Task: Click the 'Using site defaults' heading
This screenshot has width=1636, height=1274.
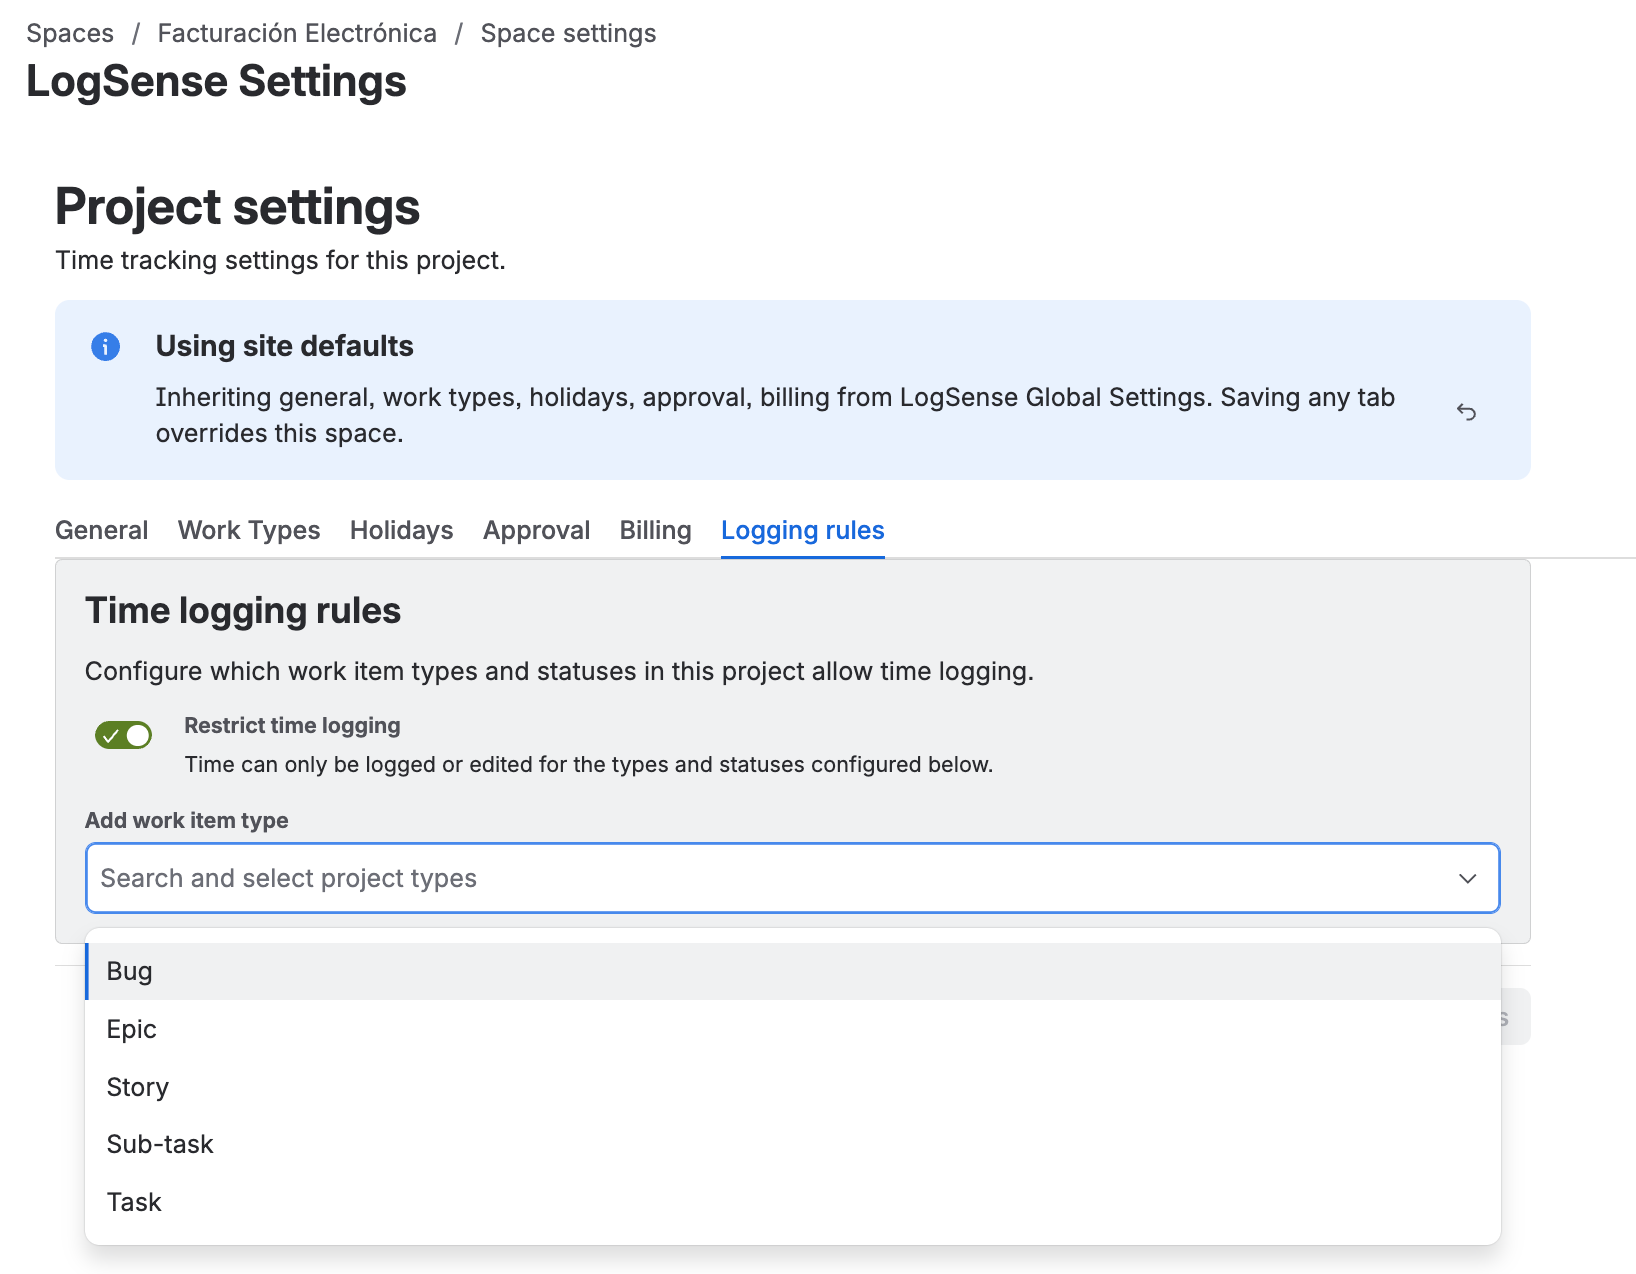Action: click(x=284, y=346)
